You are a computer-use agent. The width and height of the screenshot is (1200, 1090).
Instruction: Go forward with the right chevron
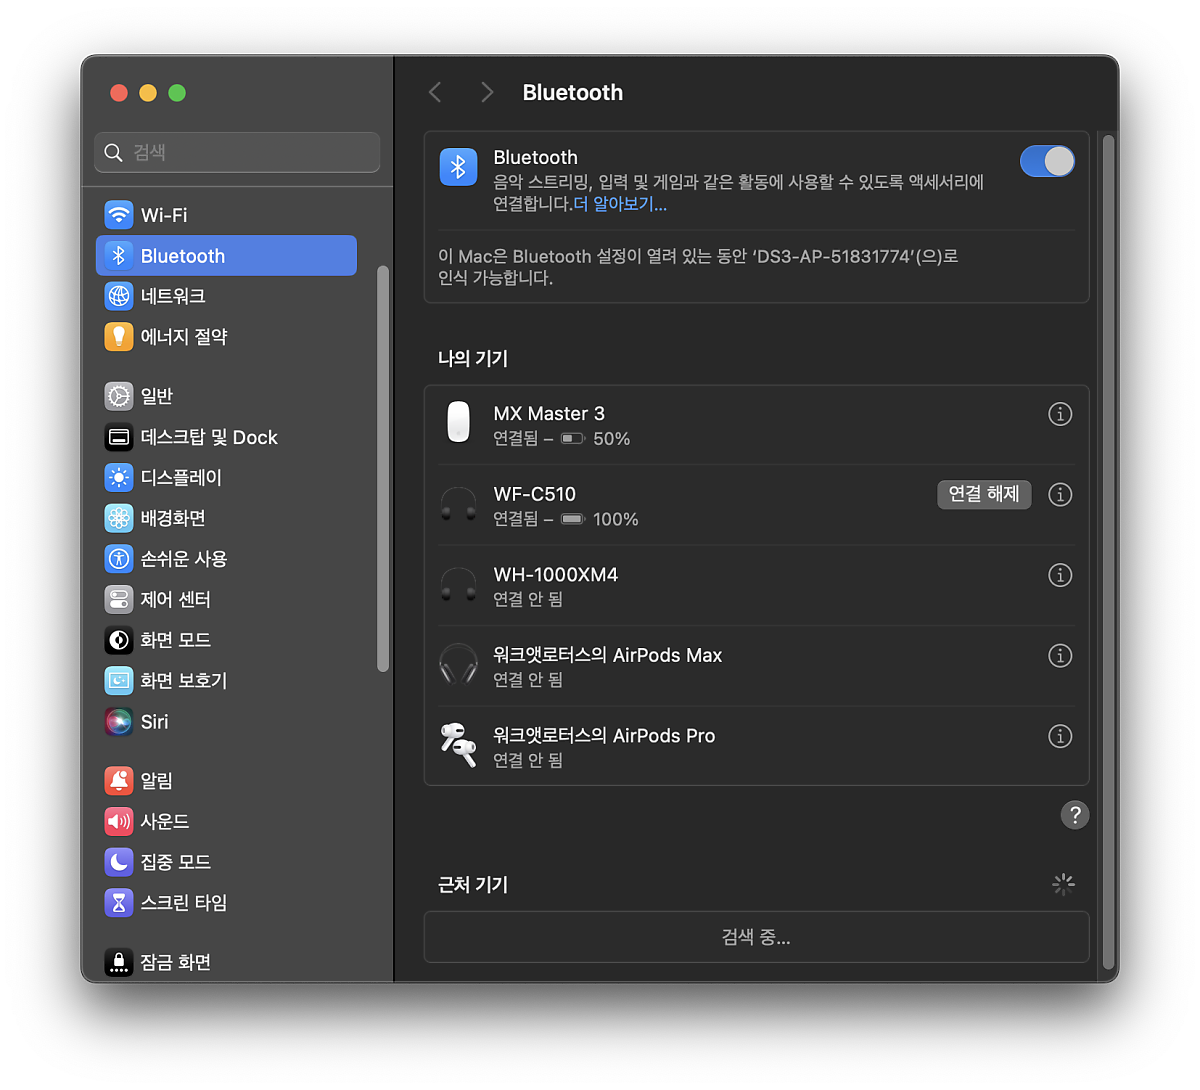pyautogui.click(x=487, y=92)
